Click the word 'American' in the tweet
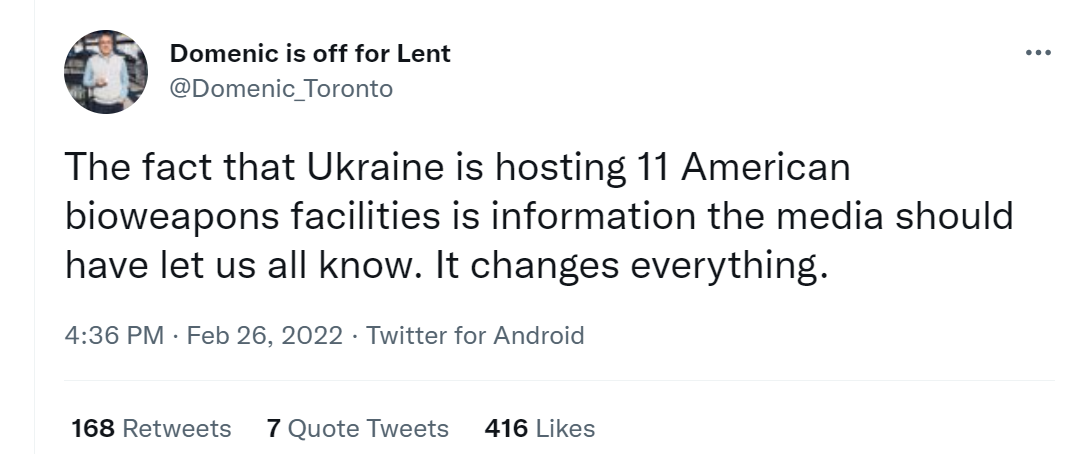Screen dimensions: 1078x454 (766, 167)
